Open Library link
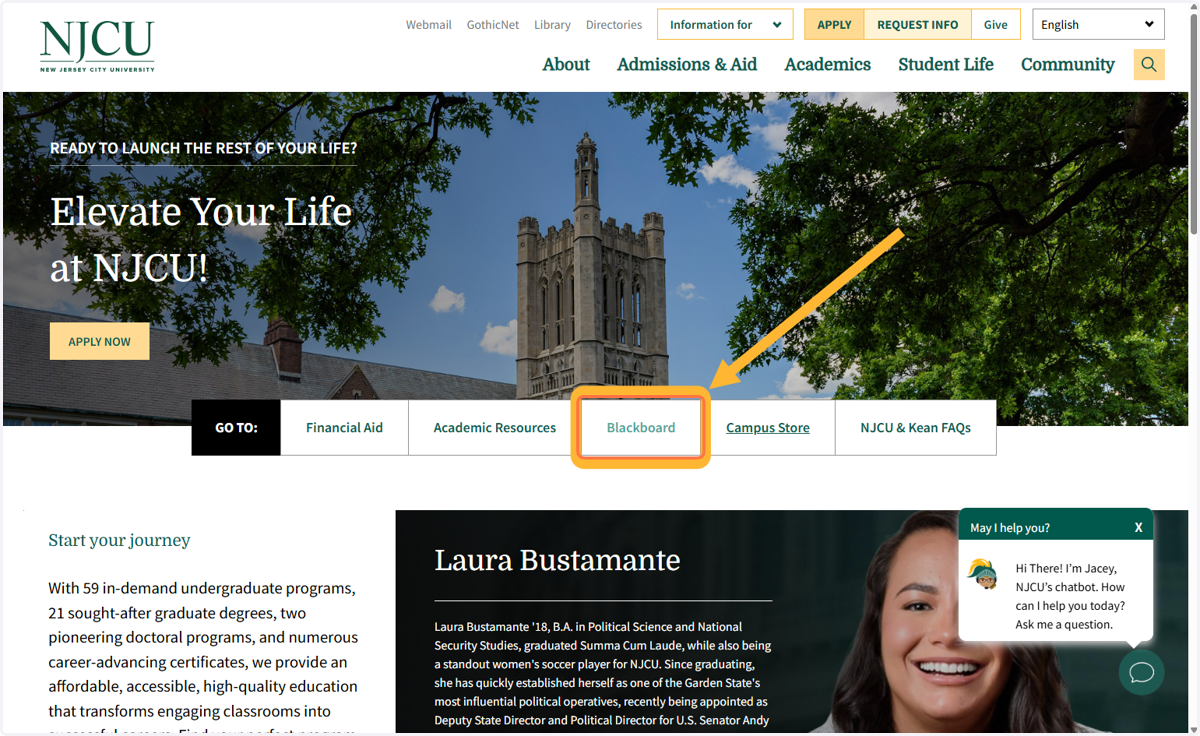Screen dimensions: 1200x736 point(552,25)
